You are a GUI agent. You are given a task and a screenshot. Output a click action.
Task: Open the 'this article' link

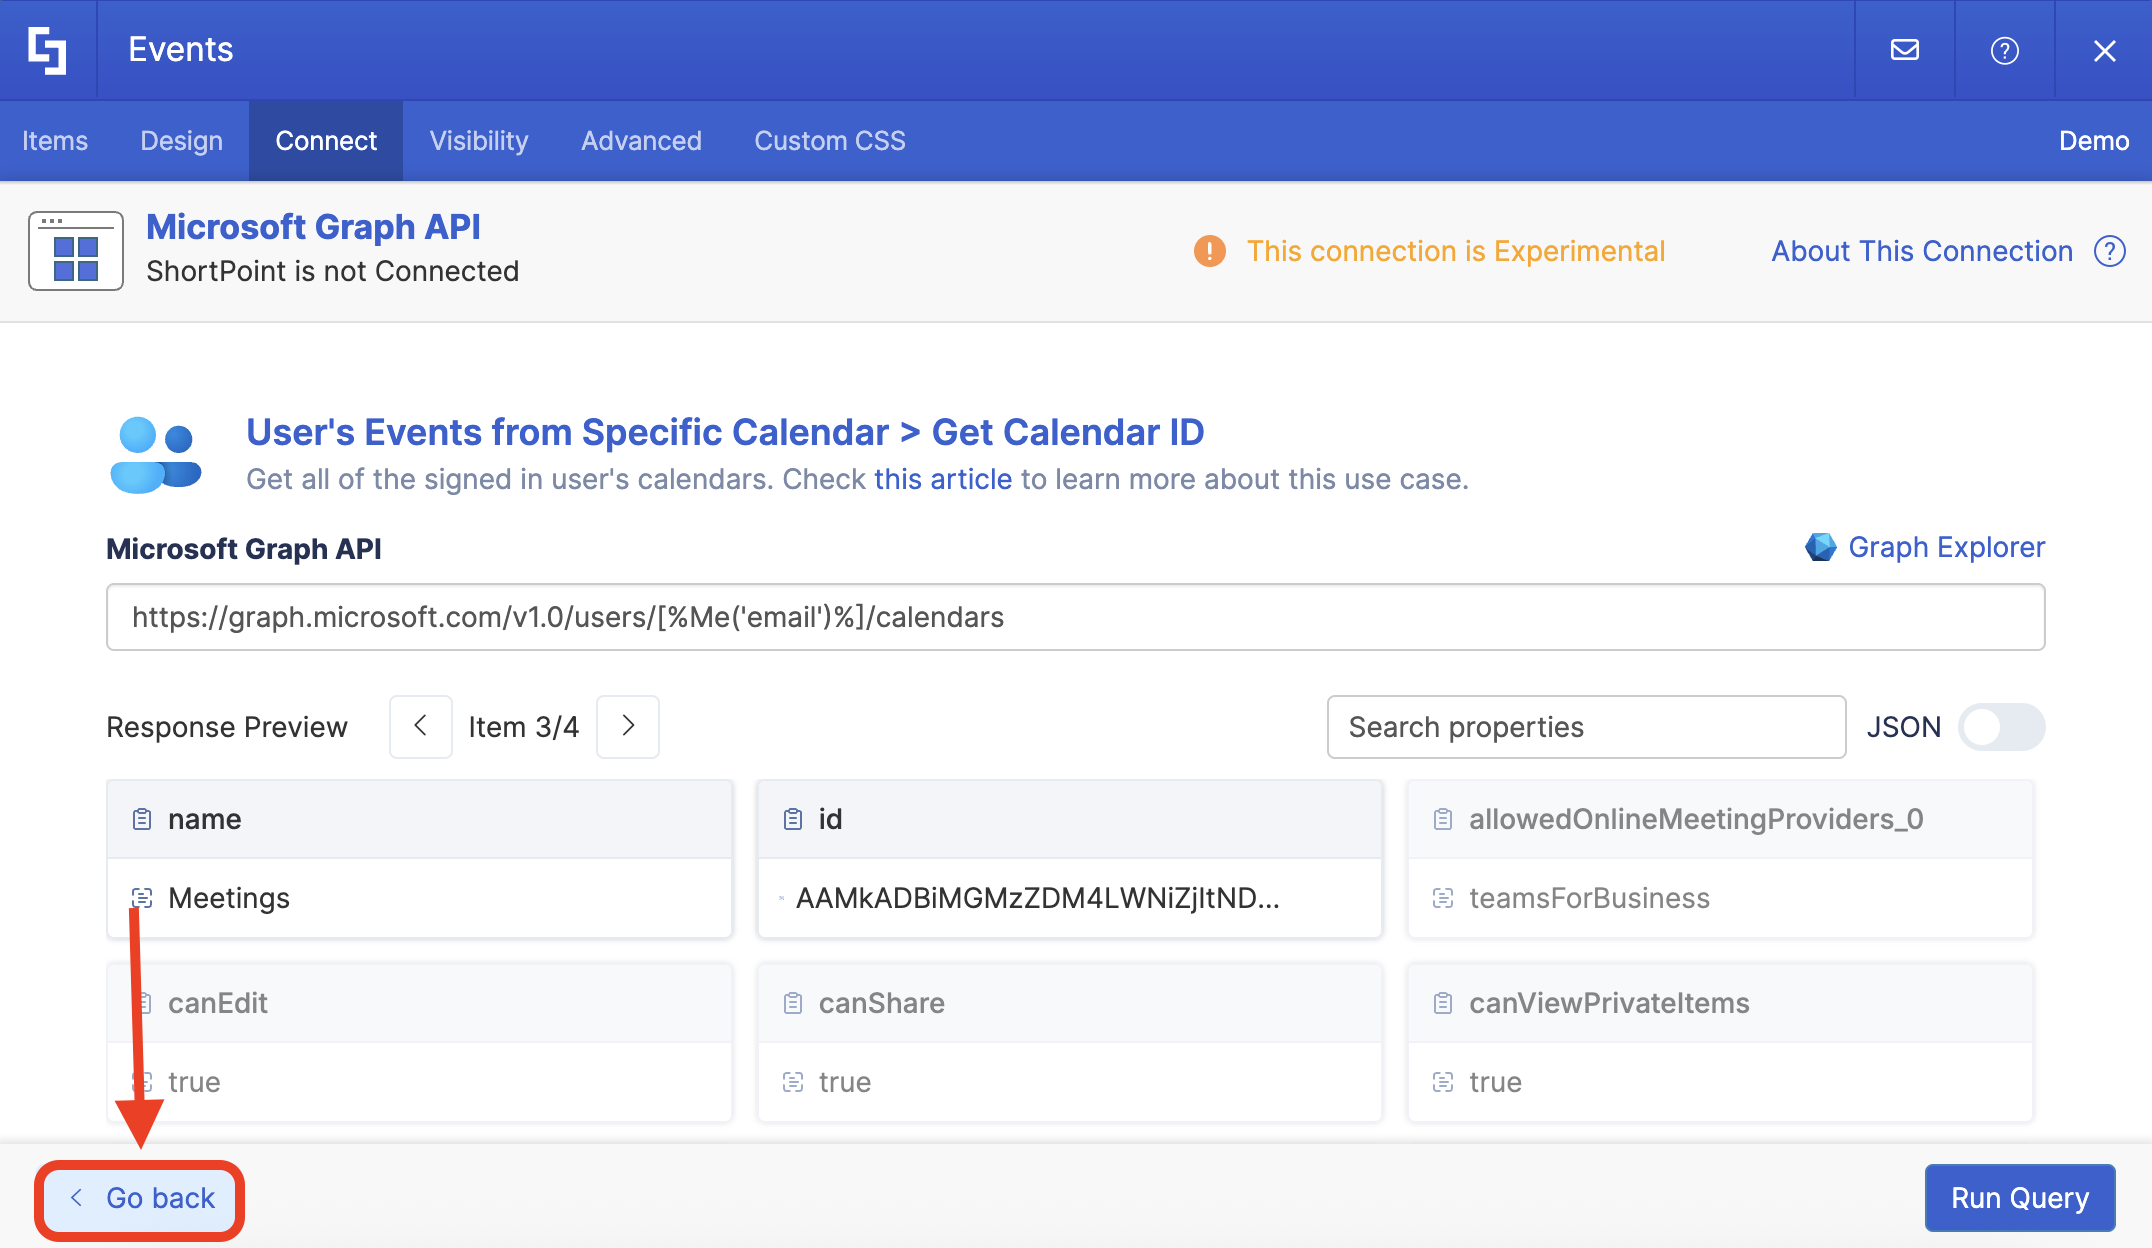[943, 479]
